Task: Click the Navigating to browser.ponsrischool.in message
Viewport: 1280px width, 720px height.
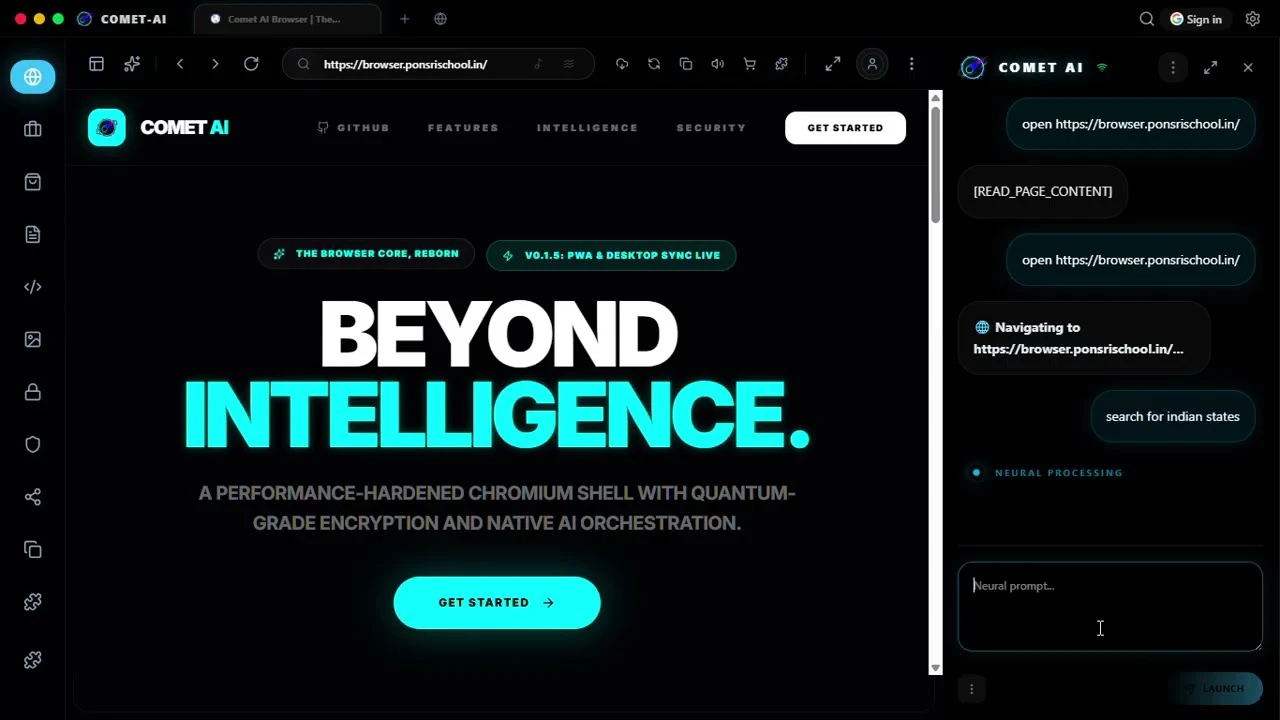Action: point(1084,338)
